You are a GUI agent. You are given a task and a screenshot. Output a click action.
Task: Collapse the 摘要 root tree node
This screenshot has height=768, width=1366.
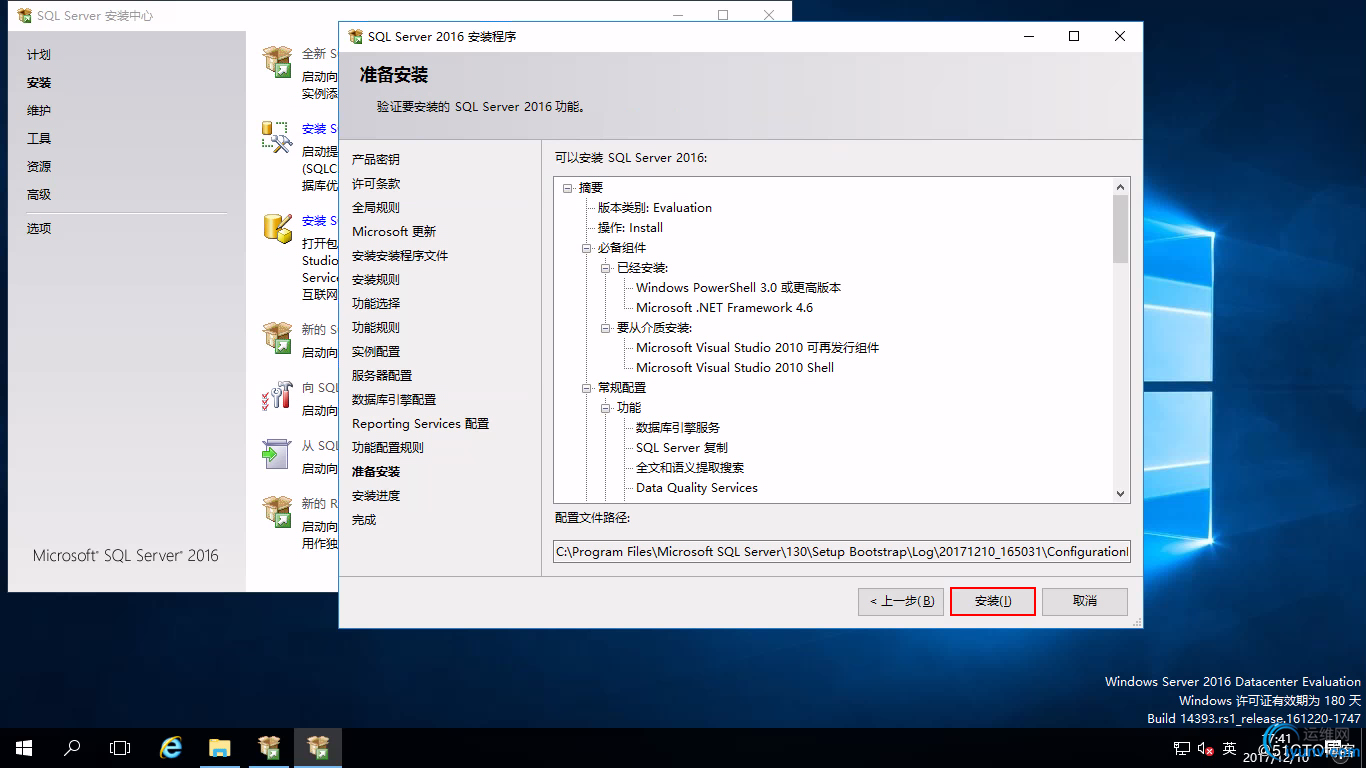click(568, 188)
